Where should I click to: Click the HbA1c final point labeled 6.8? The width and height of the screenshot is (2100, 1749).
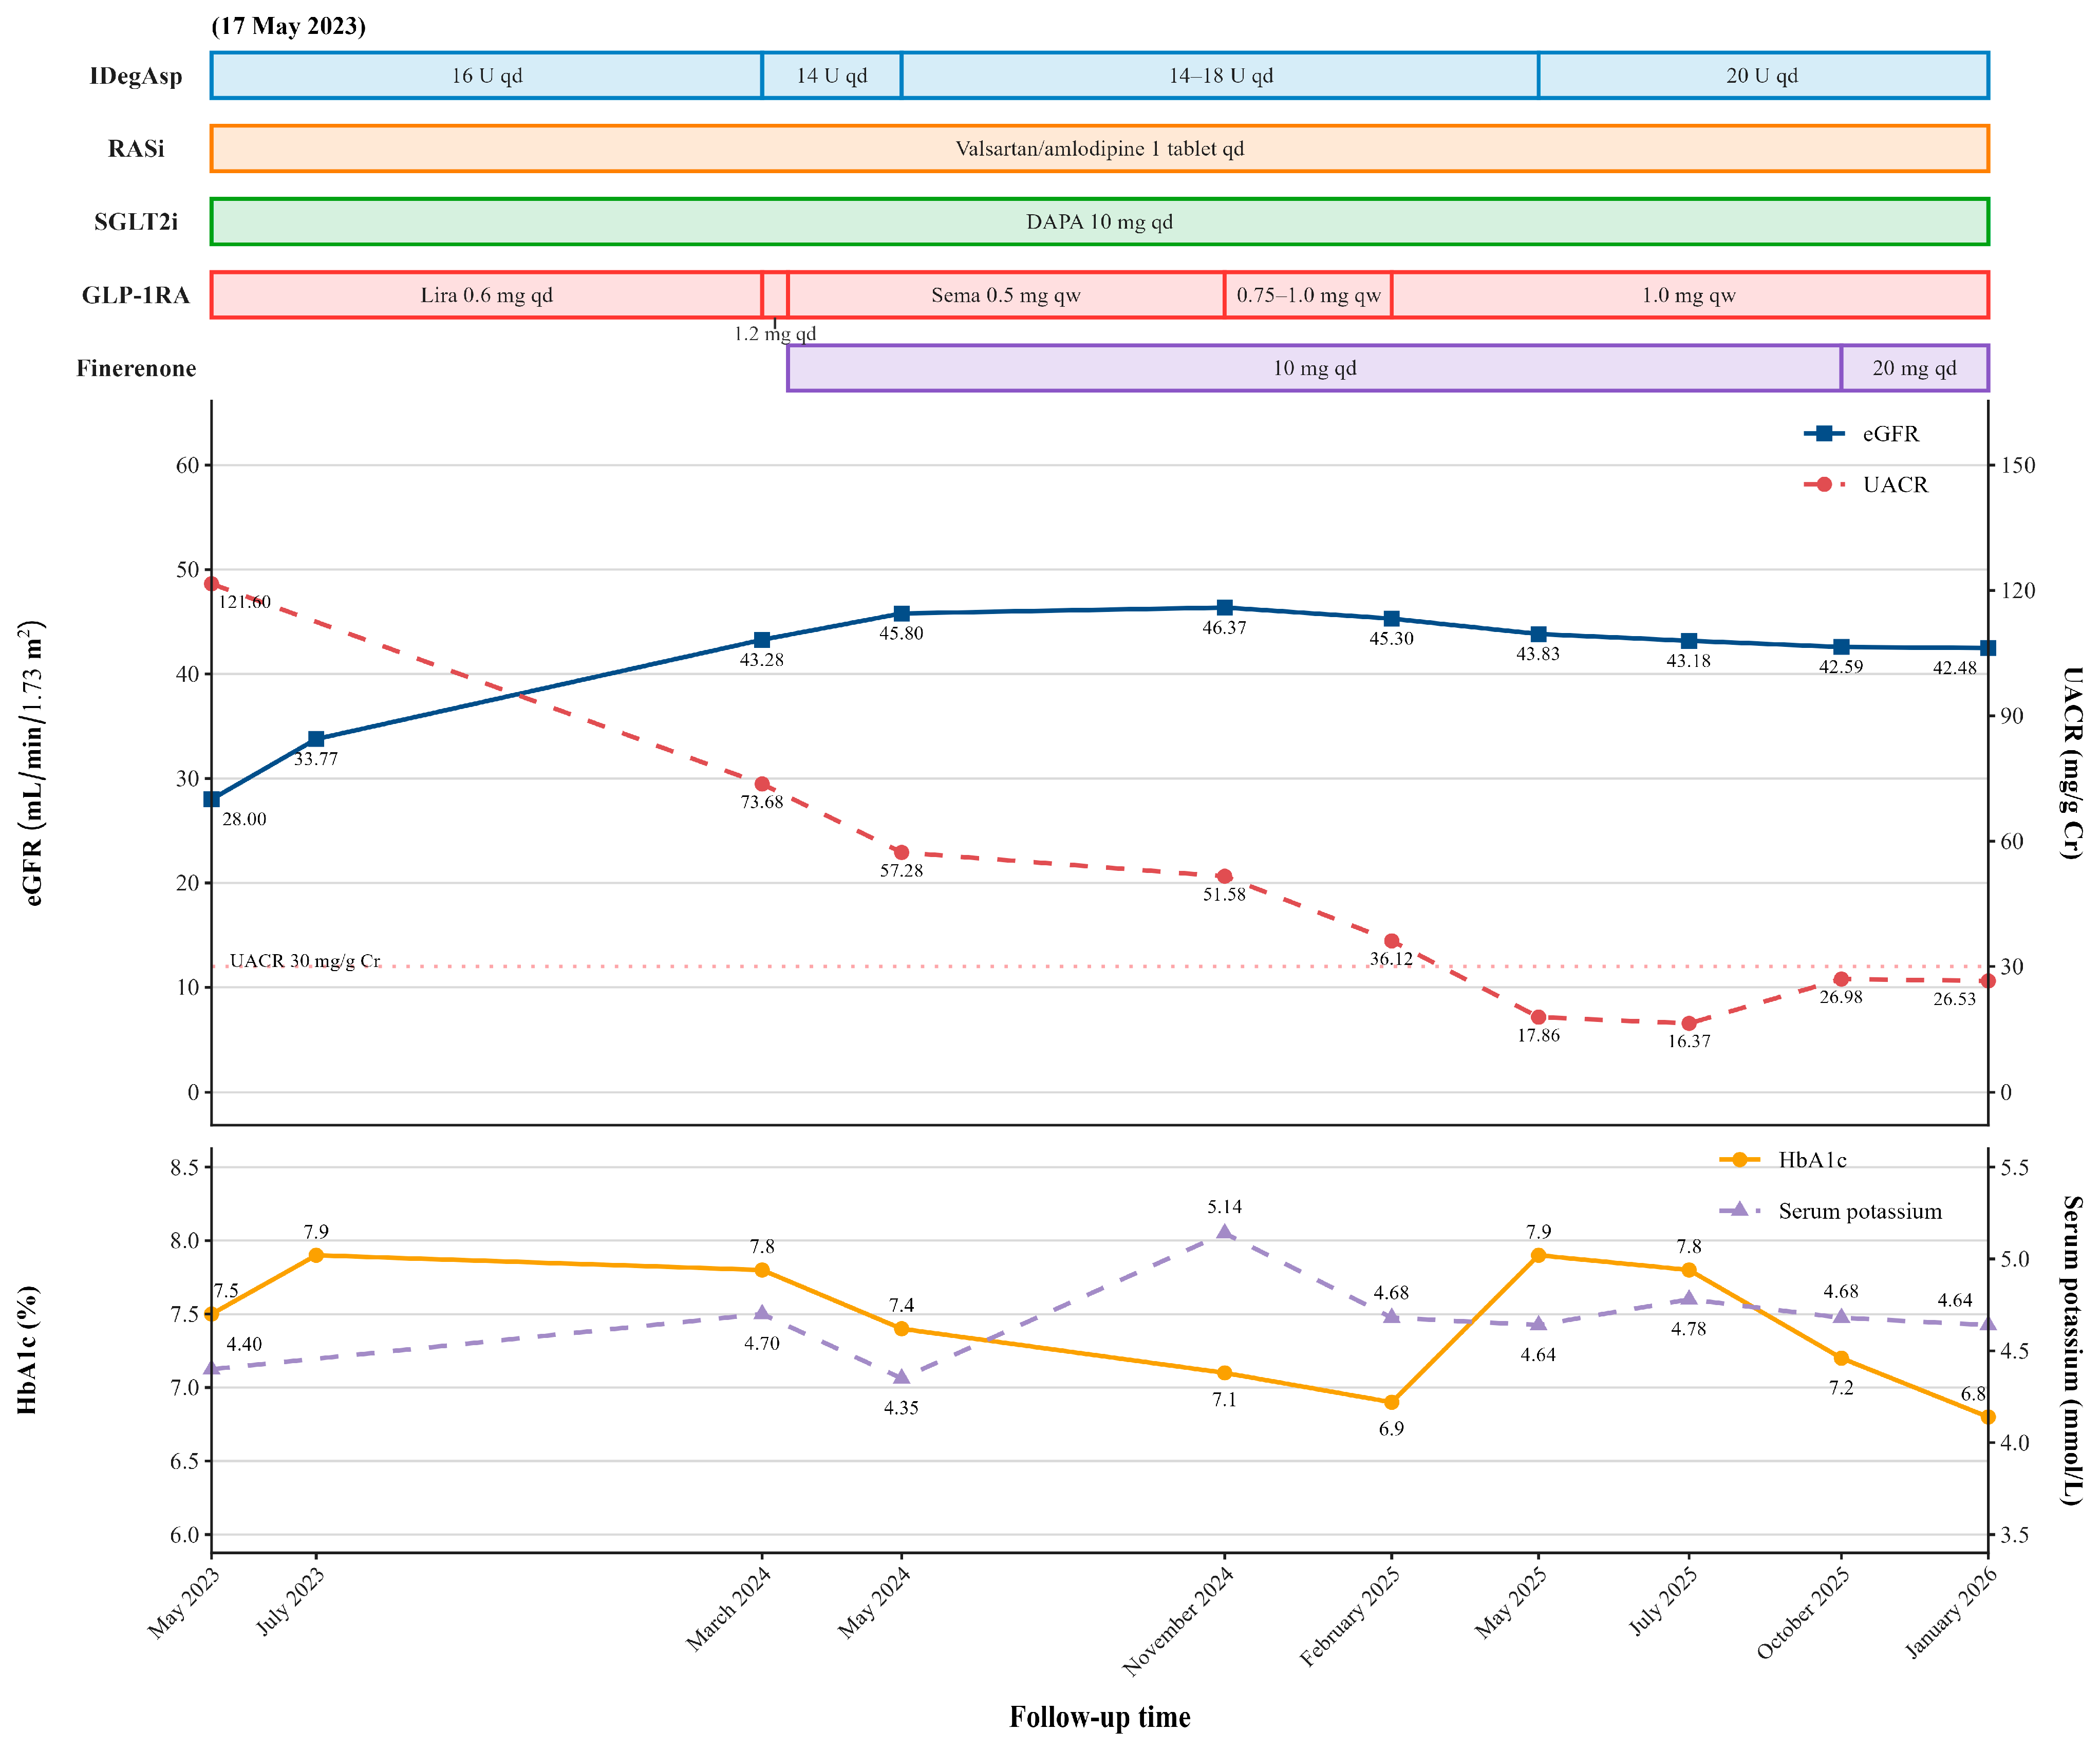pyautogui.click(x=1988, y=1417)
